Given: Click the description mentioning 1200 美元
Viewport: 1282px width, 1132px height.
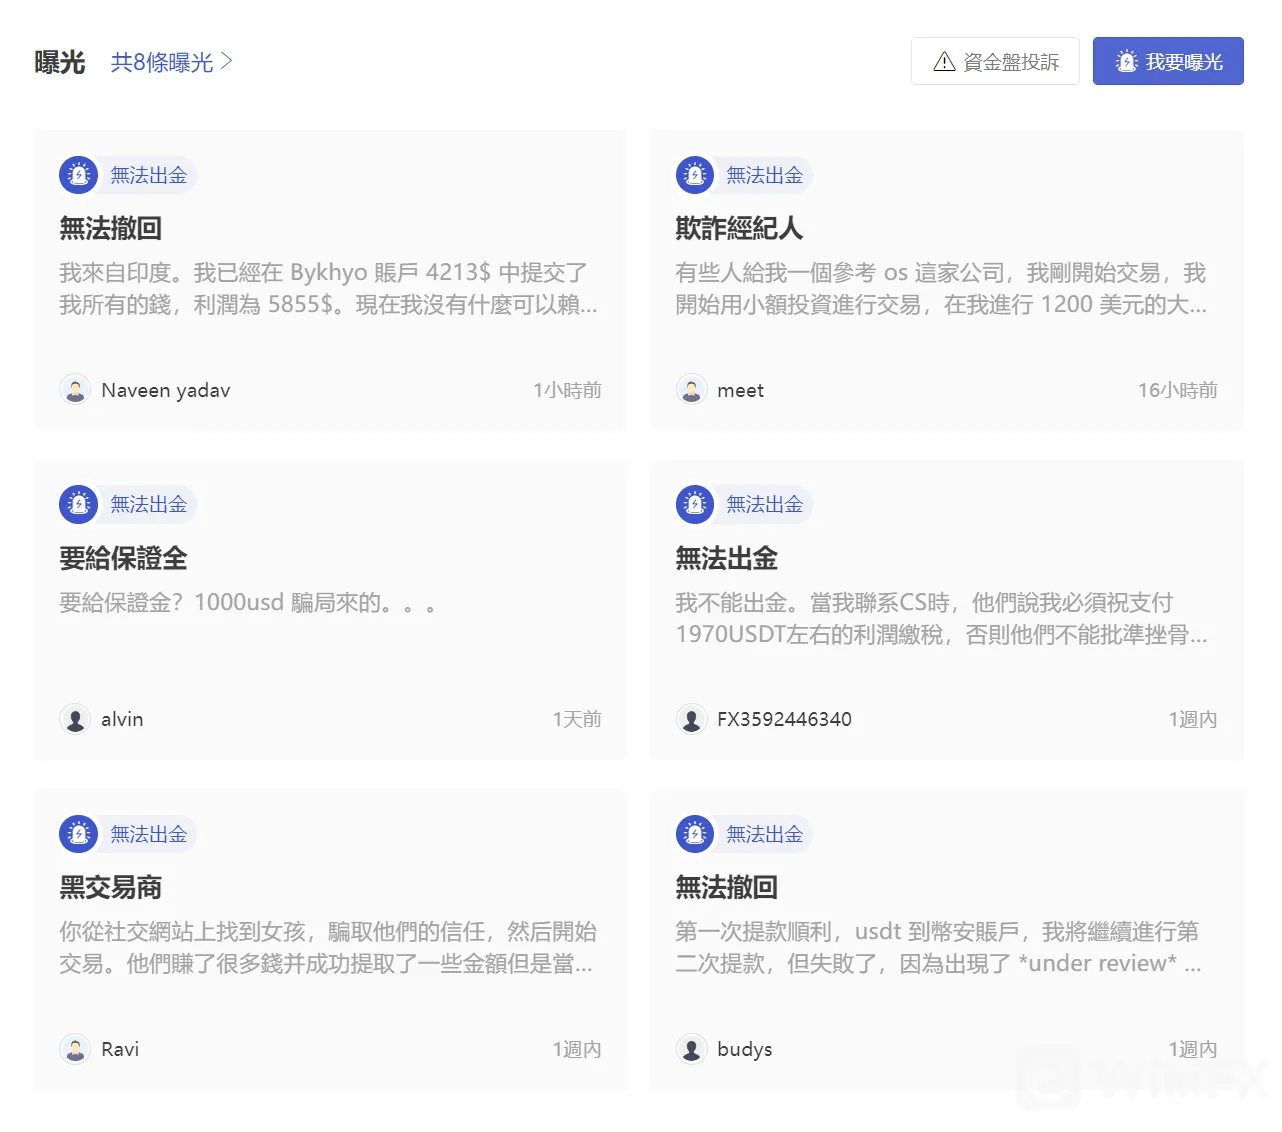Looking at the screenshot, I should point(941,288).
